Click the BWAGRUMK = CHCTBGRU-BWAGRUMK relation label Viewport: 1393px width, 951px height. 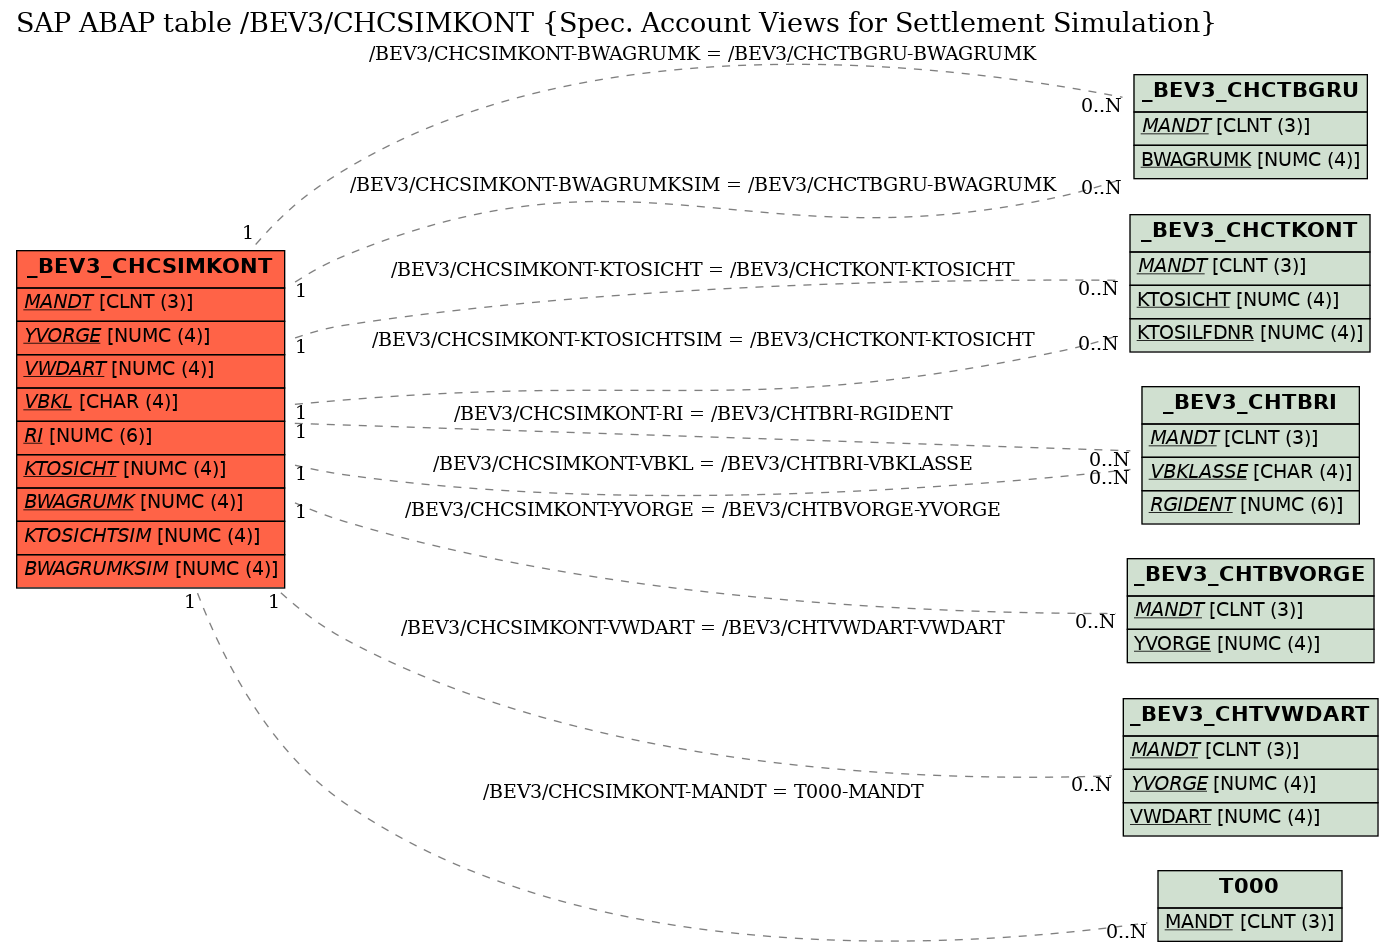pos(703,54)
